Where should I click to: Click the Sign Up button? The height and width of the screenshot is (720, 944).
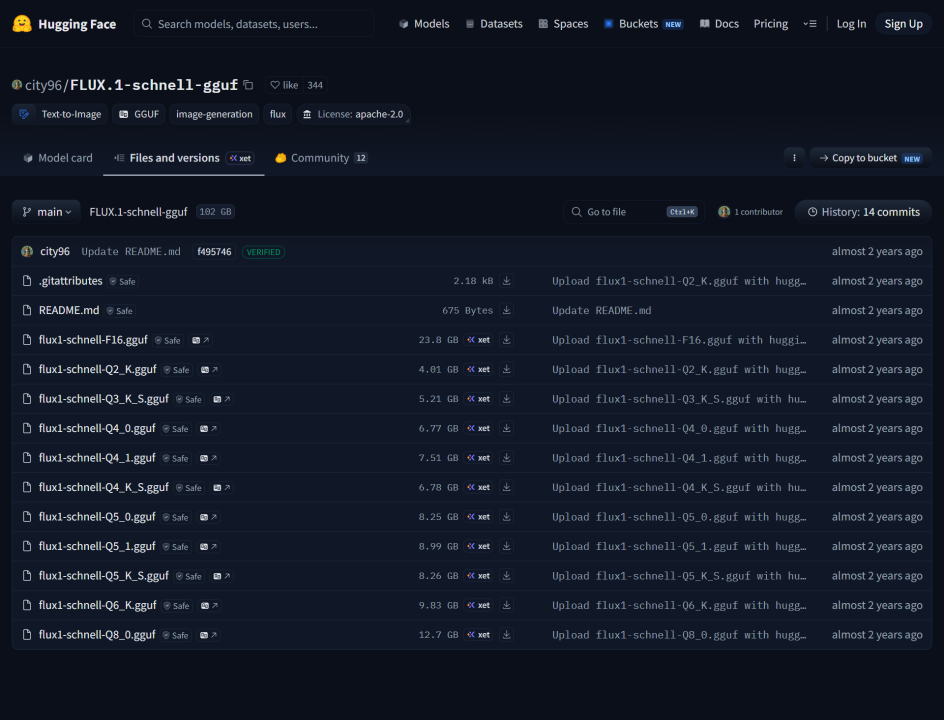(903, 24)
